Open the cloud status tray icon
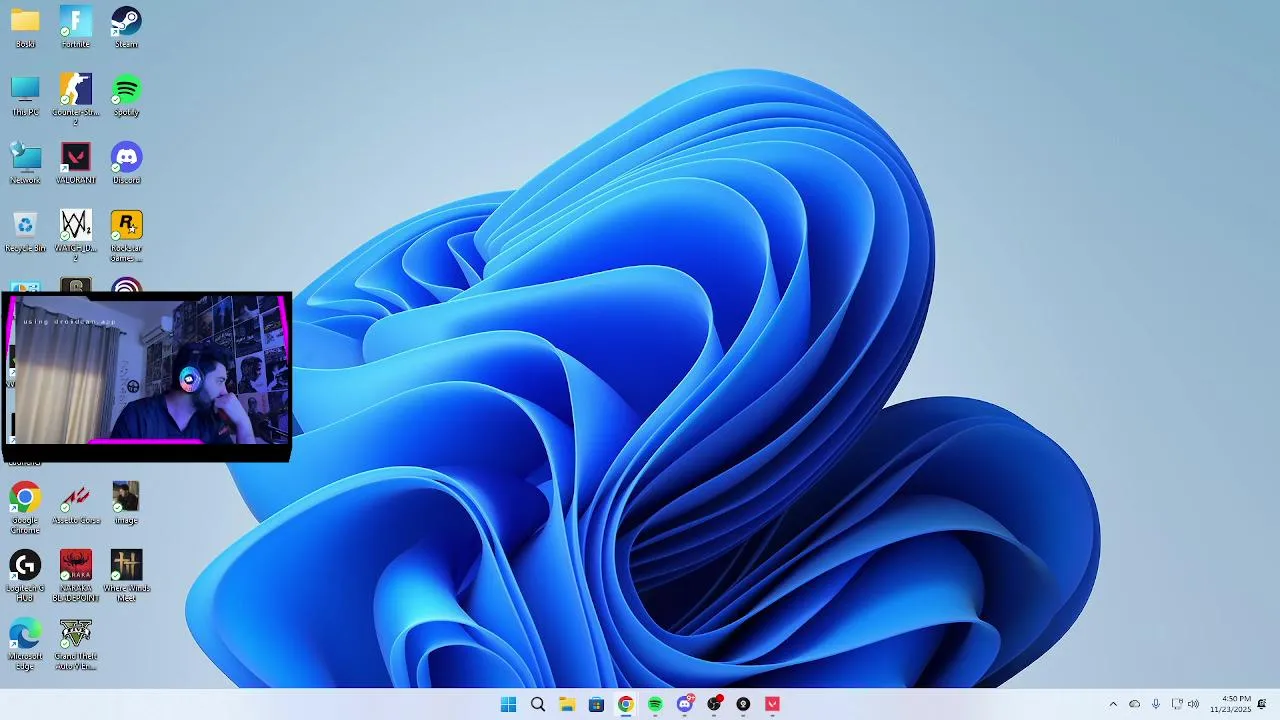The height and width of the screenshot is (720, 1280). [x=1134, y=704]
